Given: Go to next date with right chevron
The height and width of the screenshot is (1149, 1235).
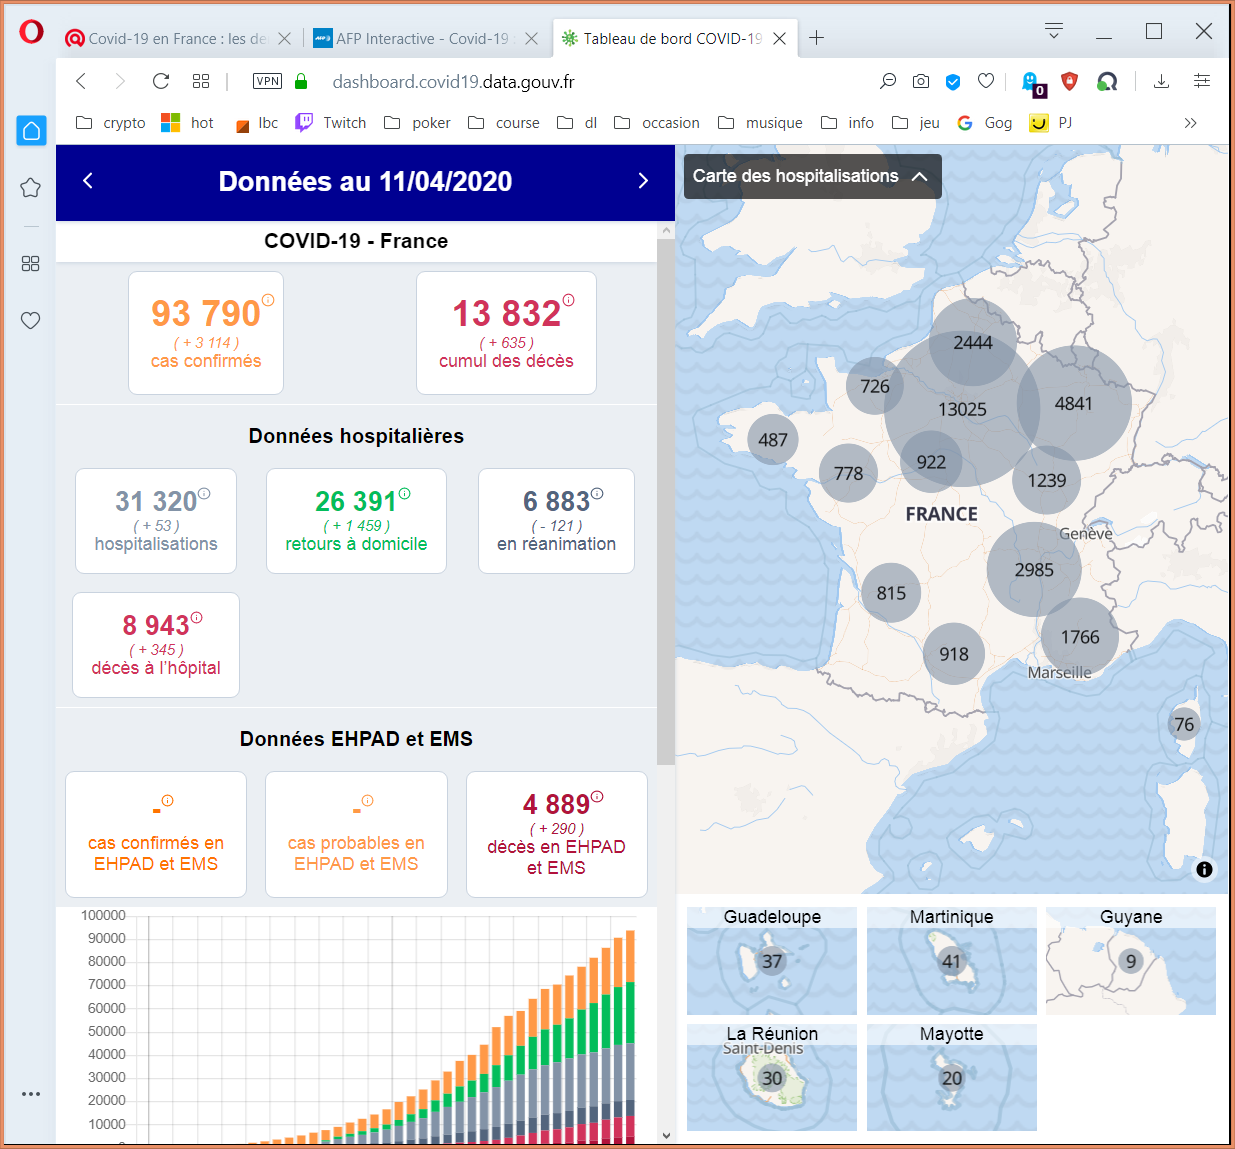Looking at the screenshot, I should point(643,181).
